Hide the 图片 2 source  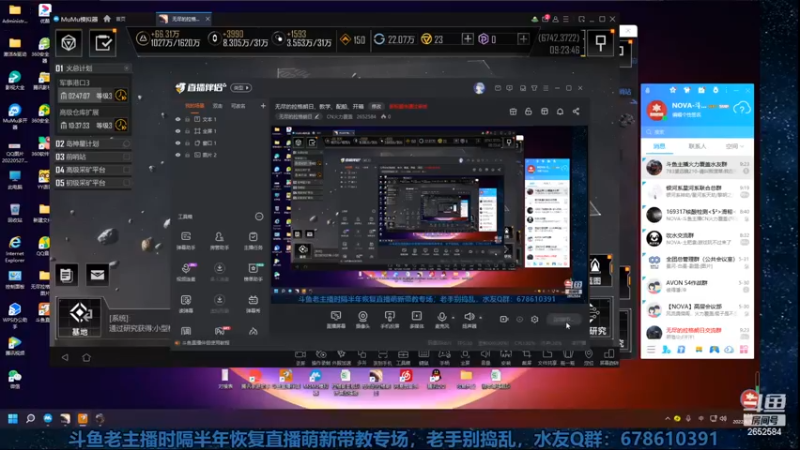[178, 155]
